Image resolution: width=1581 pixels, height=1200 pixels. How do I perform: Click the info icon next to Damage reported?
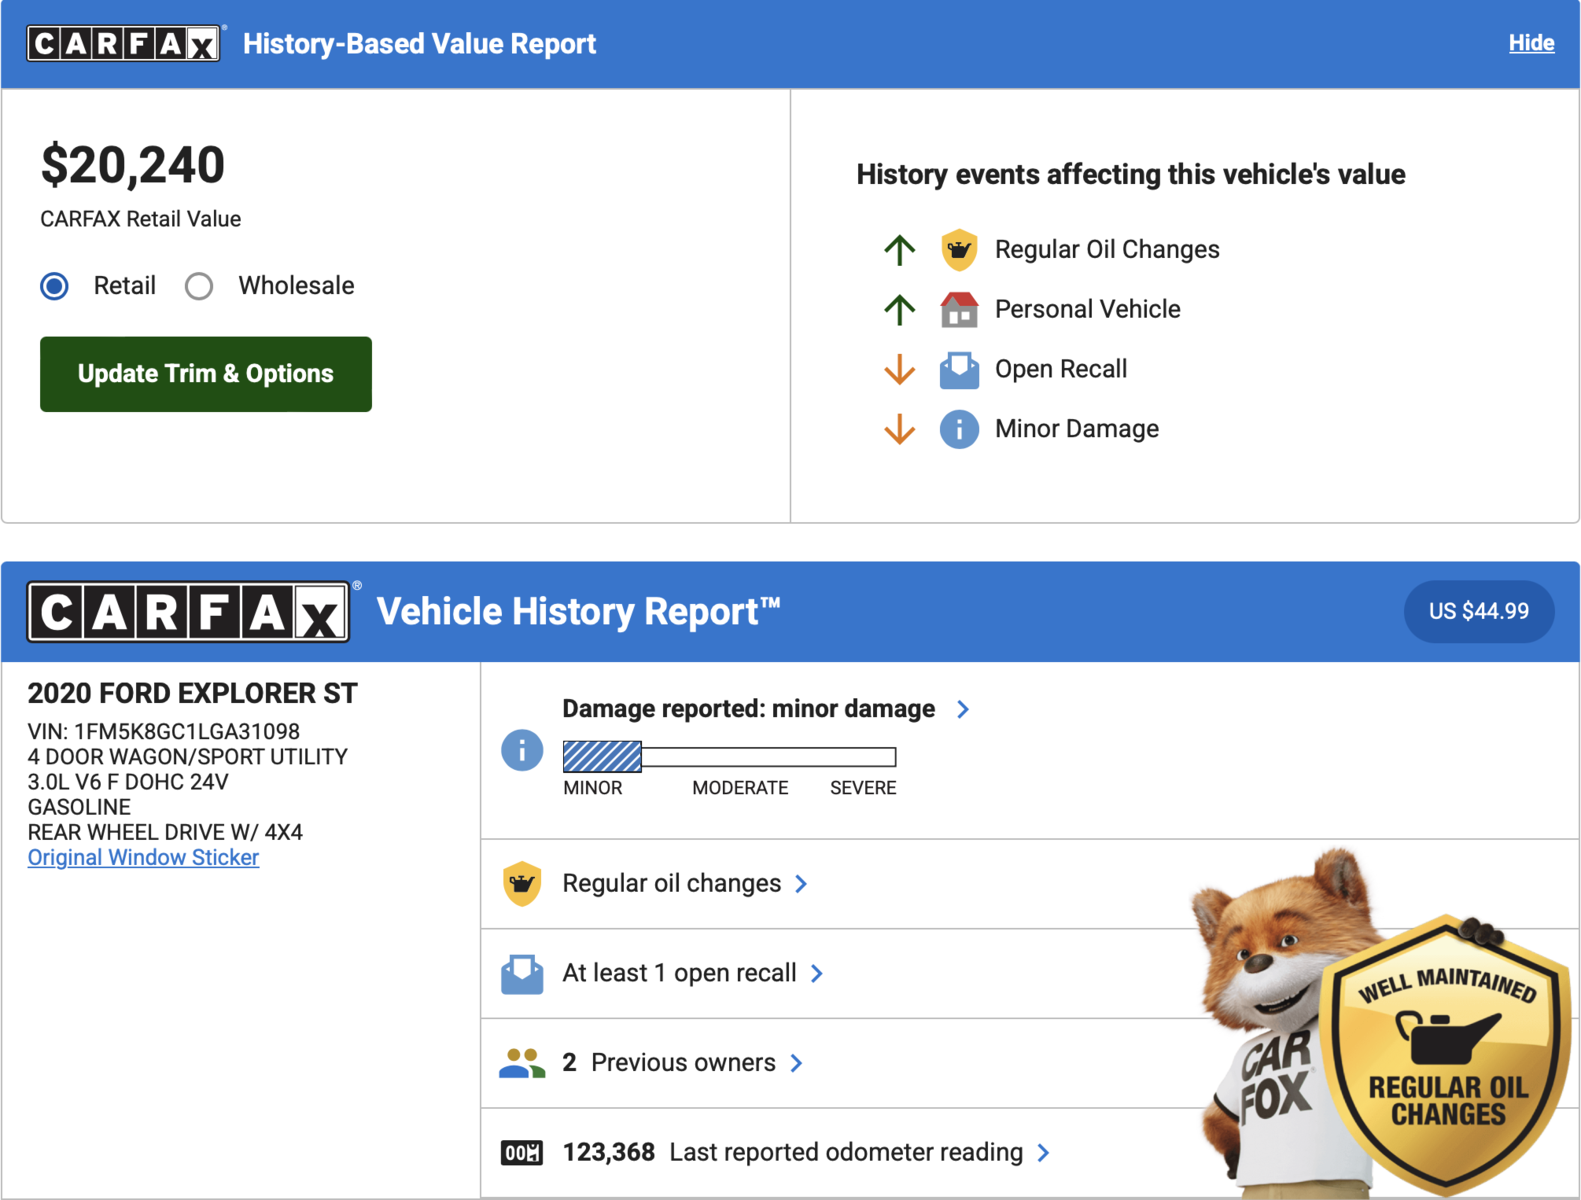521,750
